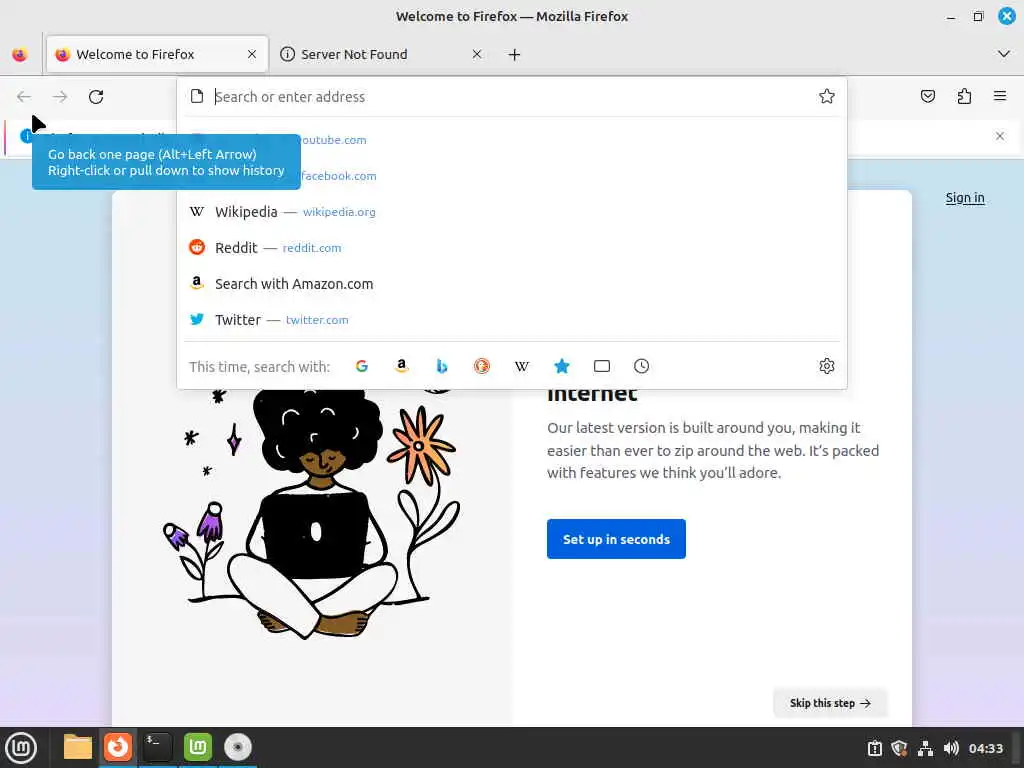Search this time with Google
1024x768 pixels.
click(x=362, y=366)
